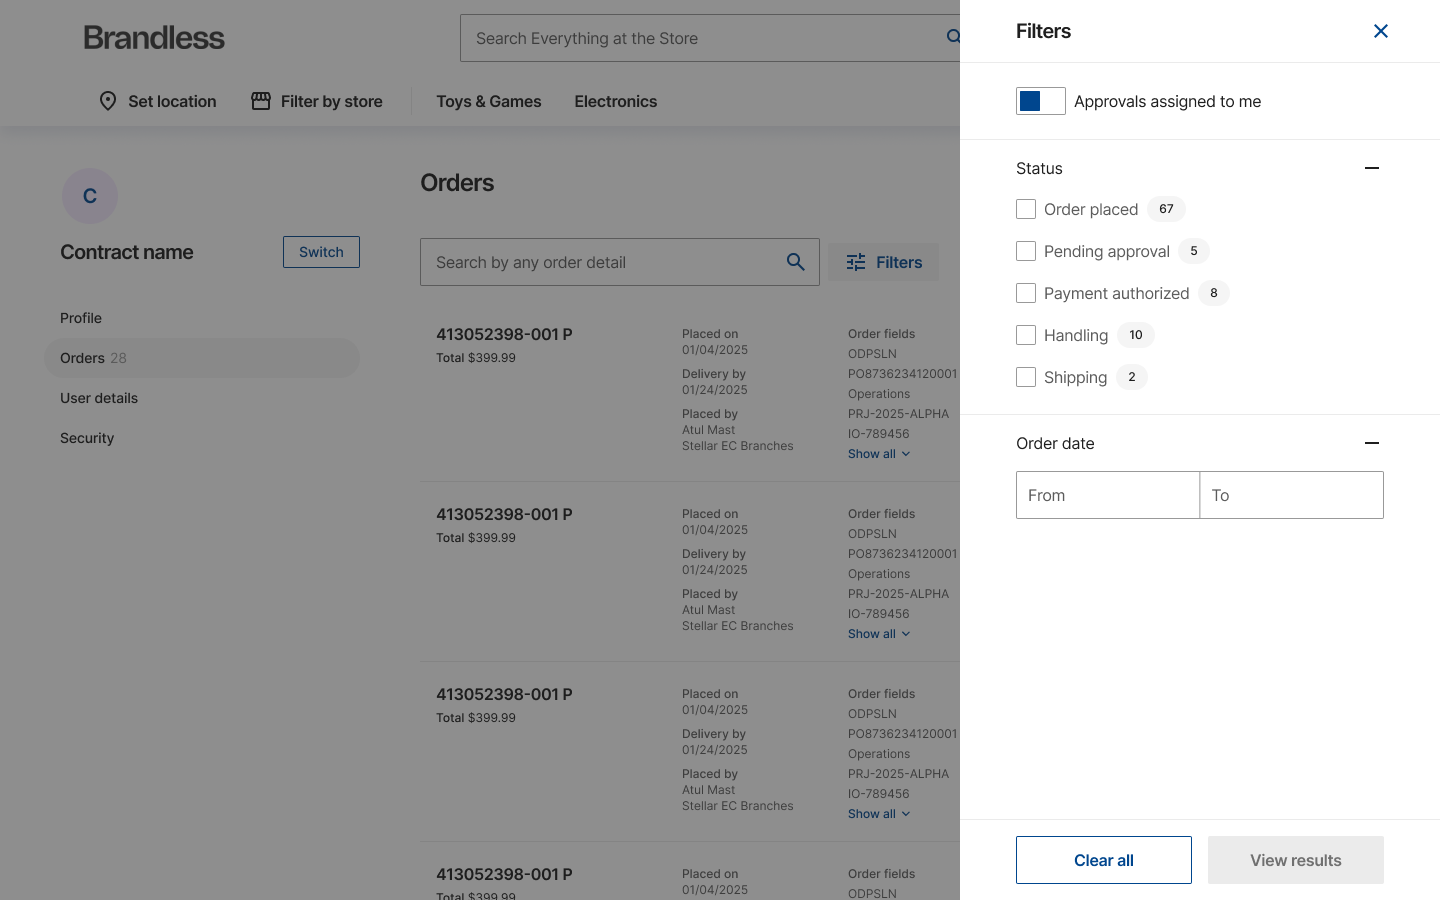This screenshot has width=1440, height=900.
Task: Click the magnifier icon in order search
Action: [x=796, y=262]
